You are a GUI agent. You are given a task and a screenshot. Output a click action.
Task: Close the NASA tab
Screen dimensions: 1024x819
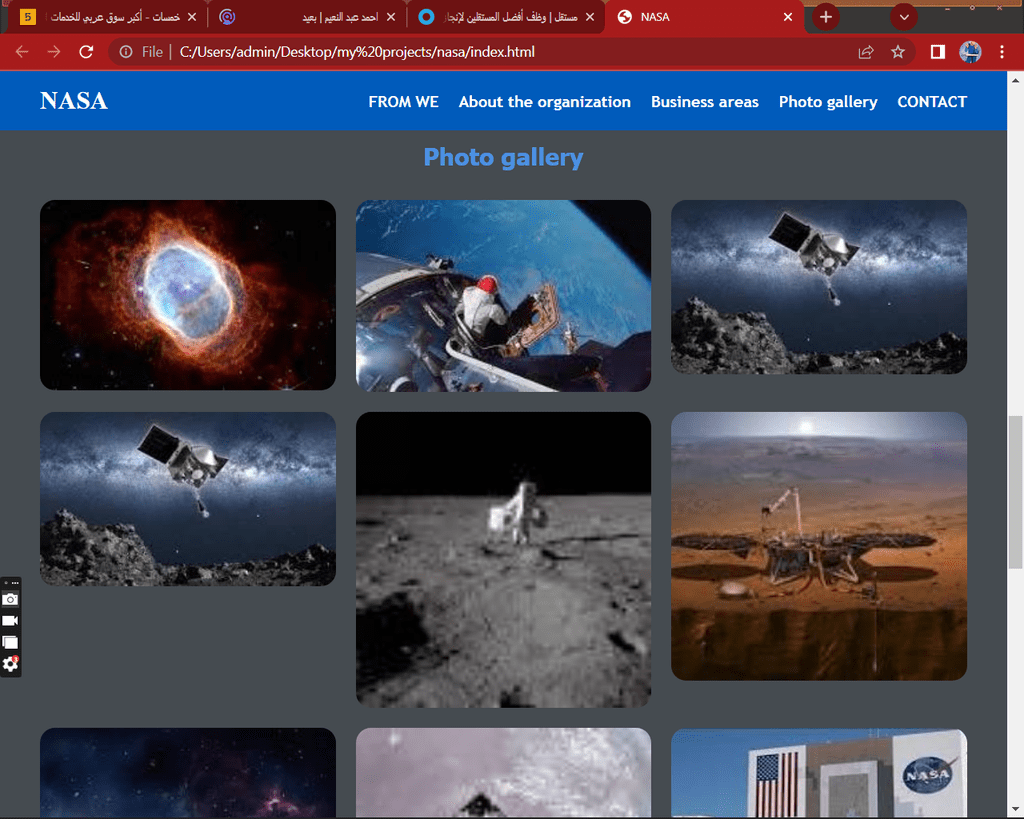click(788, 17)
